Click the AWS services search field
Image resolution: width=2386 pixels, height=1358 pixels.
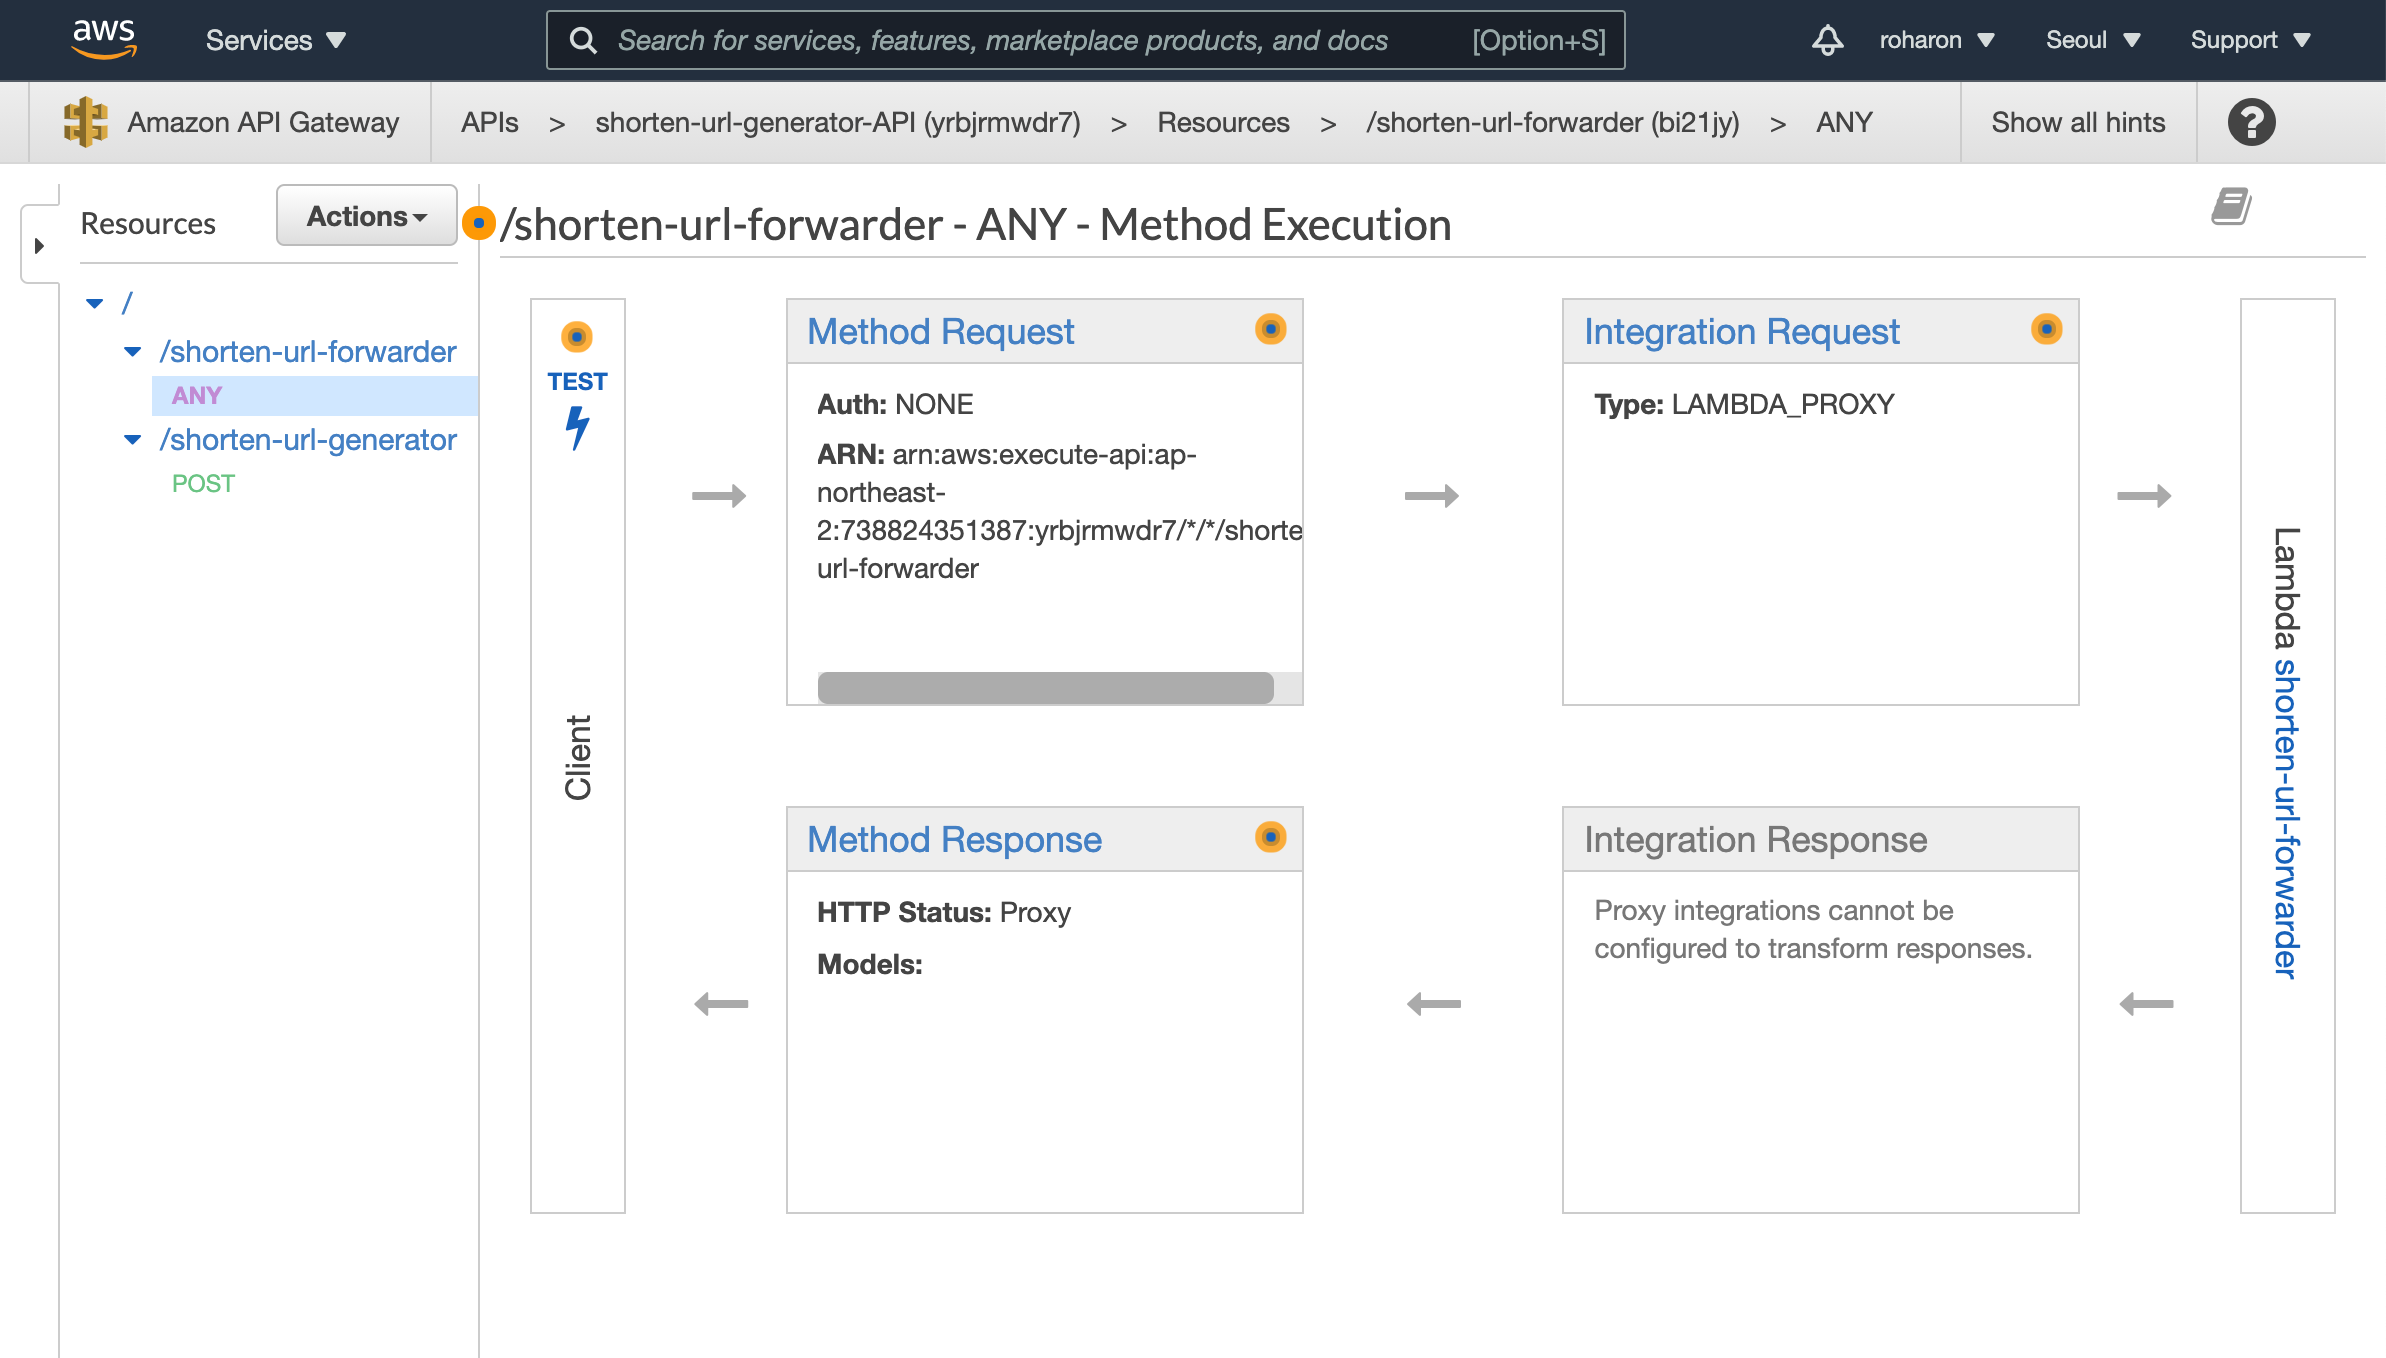click(x=1002, y=40)
